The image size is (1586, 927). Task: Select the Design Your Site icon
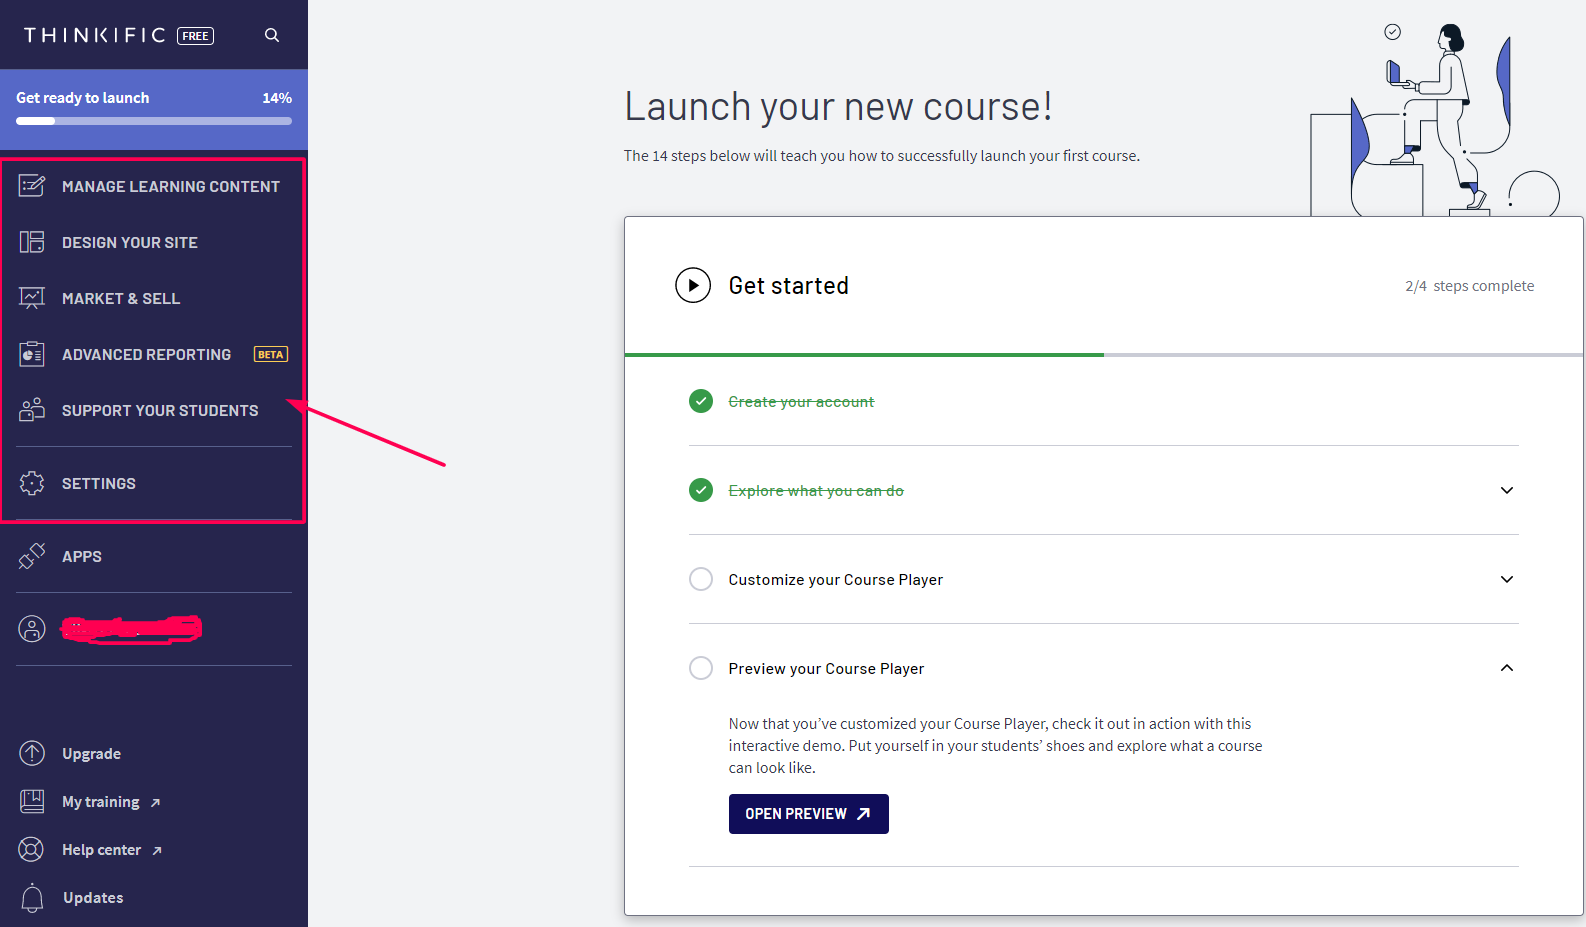[32, 242]
